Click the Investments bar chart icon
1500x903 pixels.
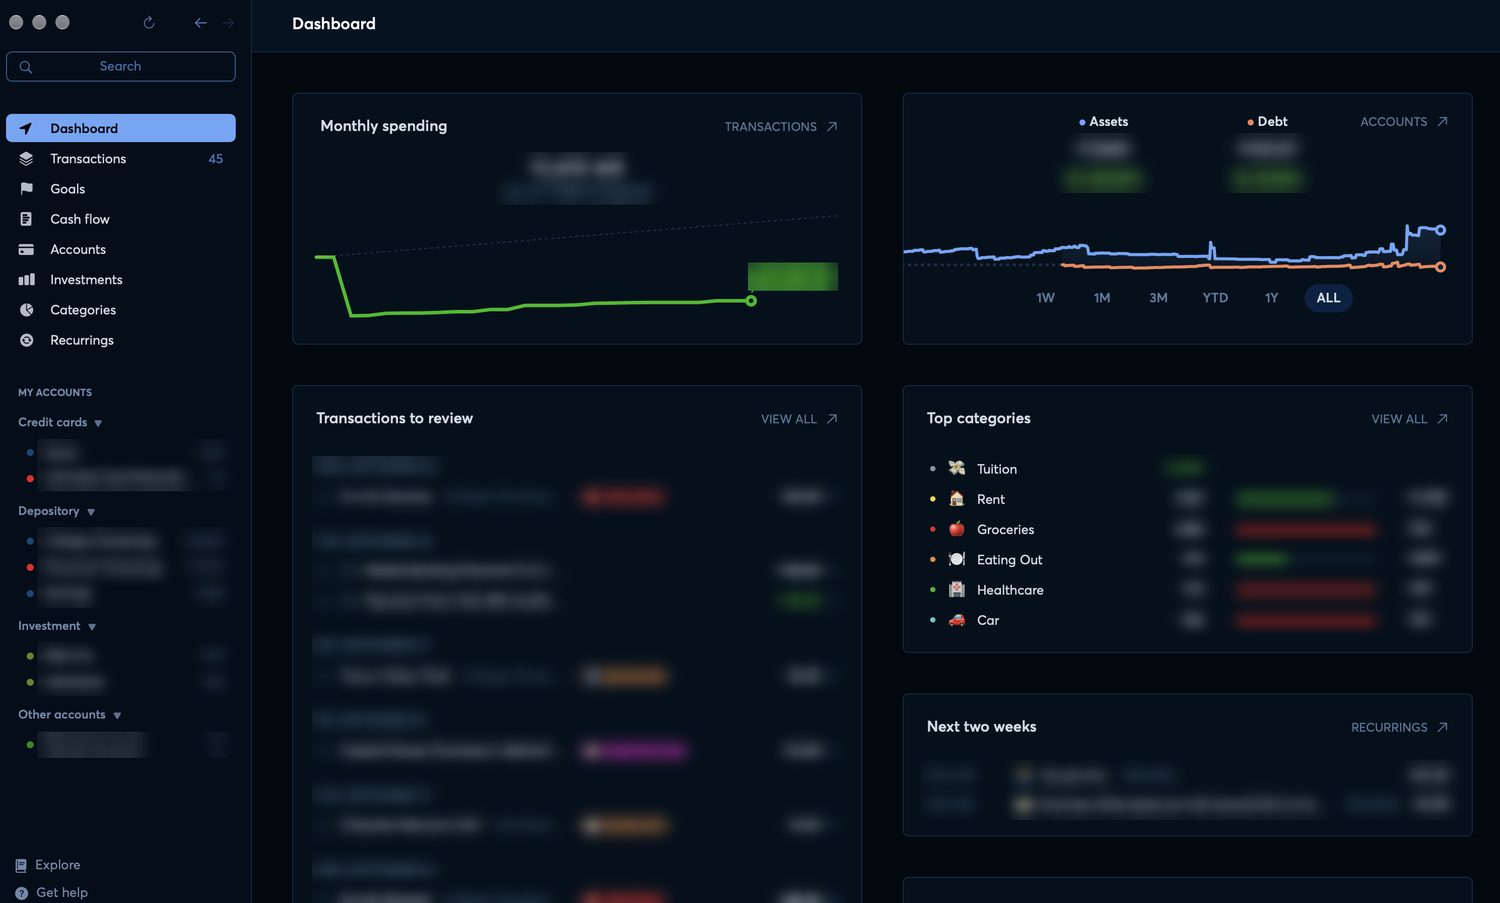point(26,280)
